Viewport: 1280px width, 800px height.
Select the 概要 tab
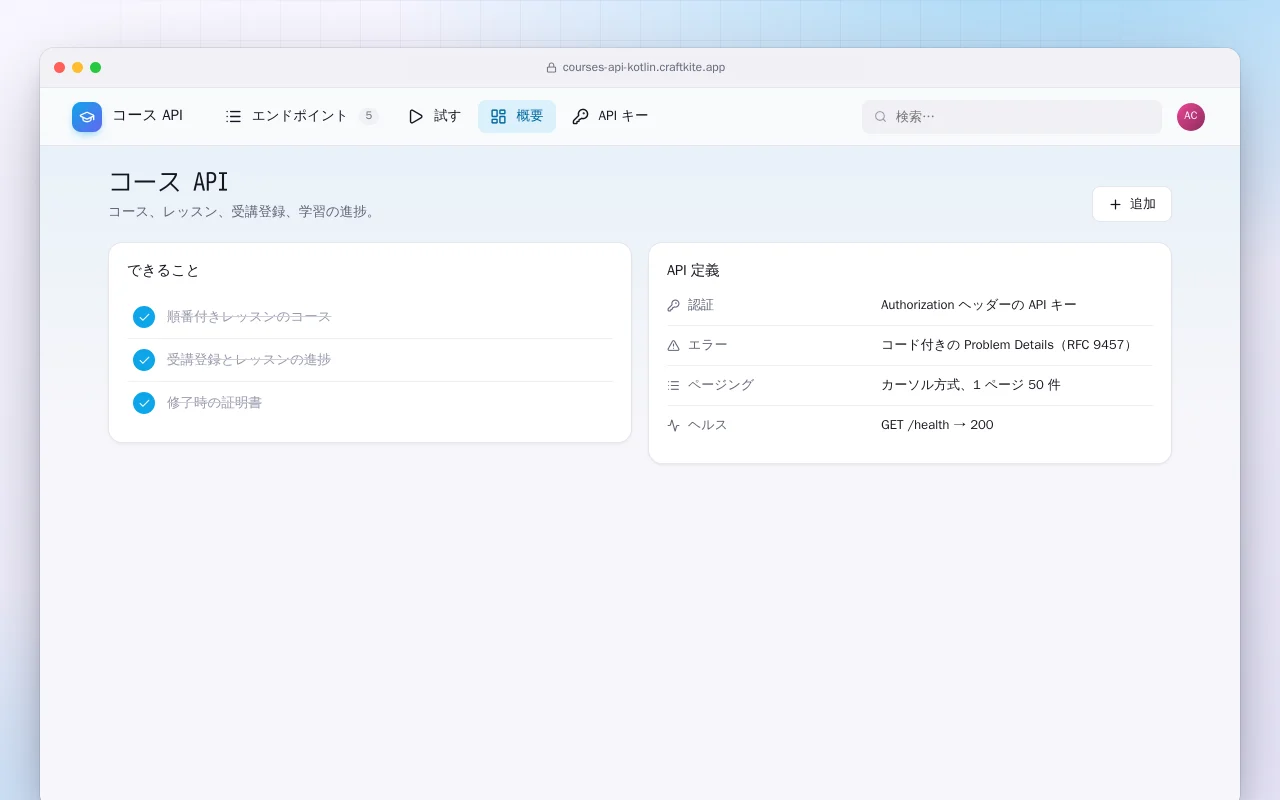[x=517, y=116]
